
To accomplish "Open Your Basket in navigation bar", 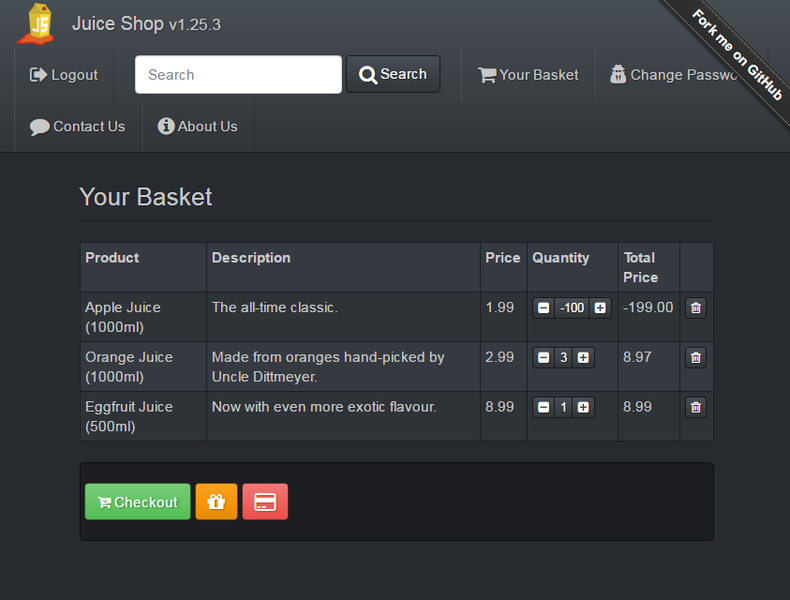I will point(528,75).
